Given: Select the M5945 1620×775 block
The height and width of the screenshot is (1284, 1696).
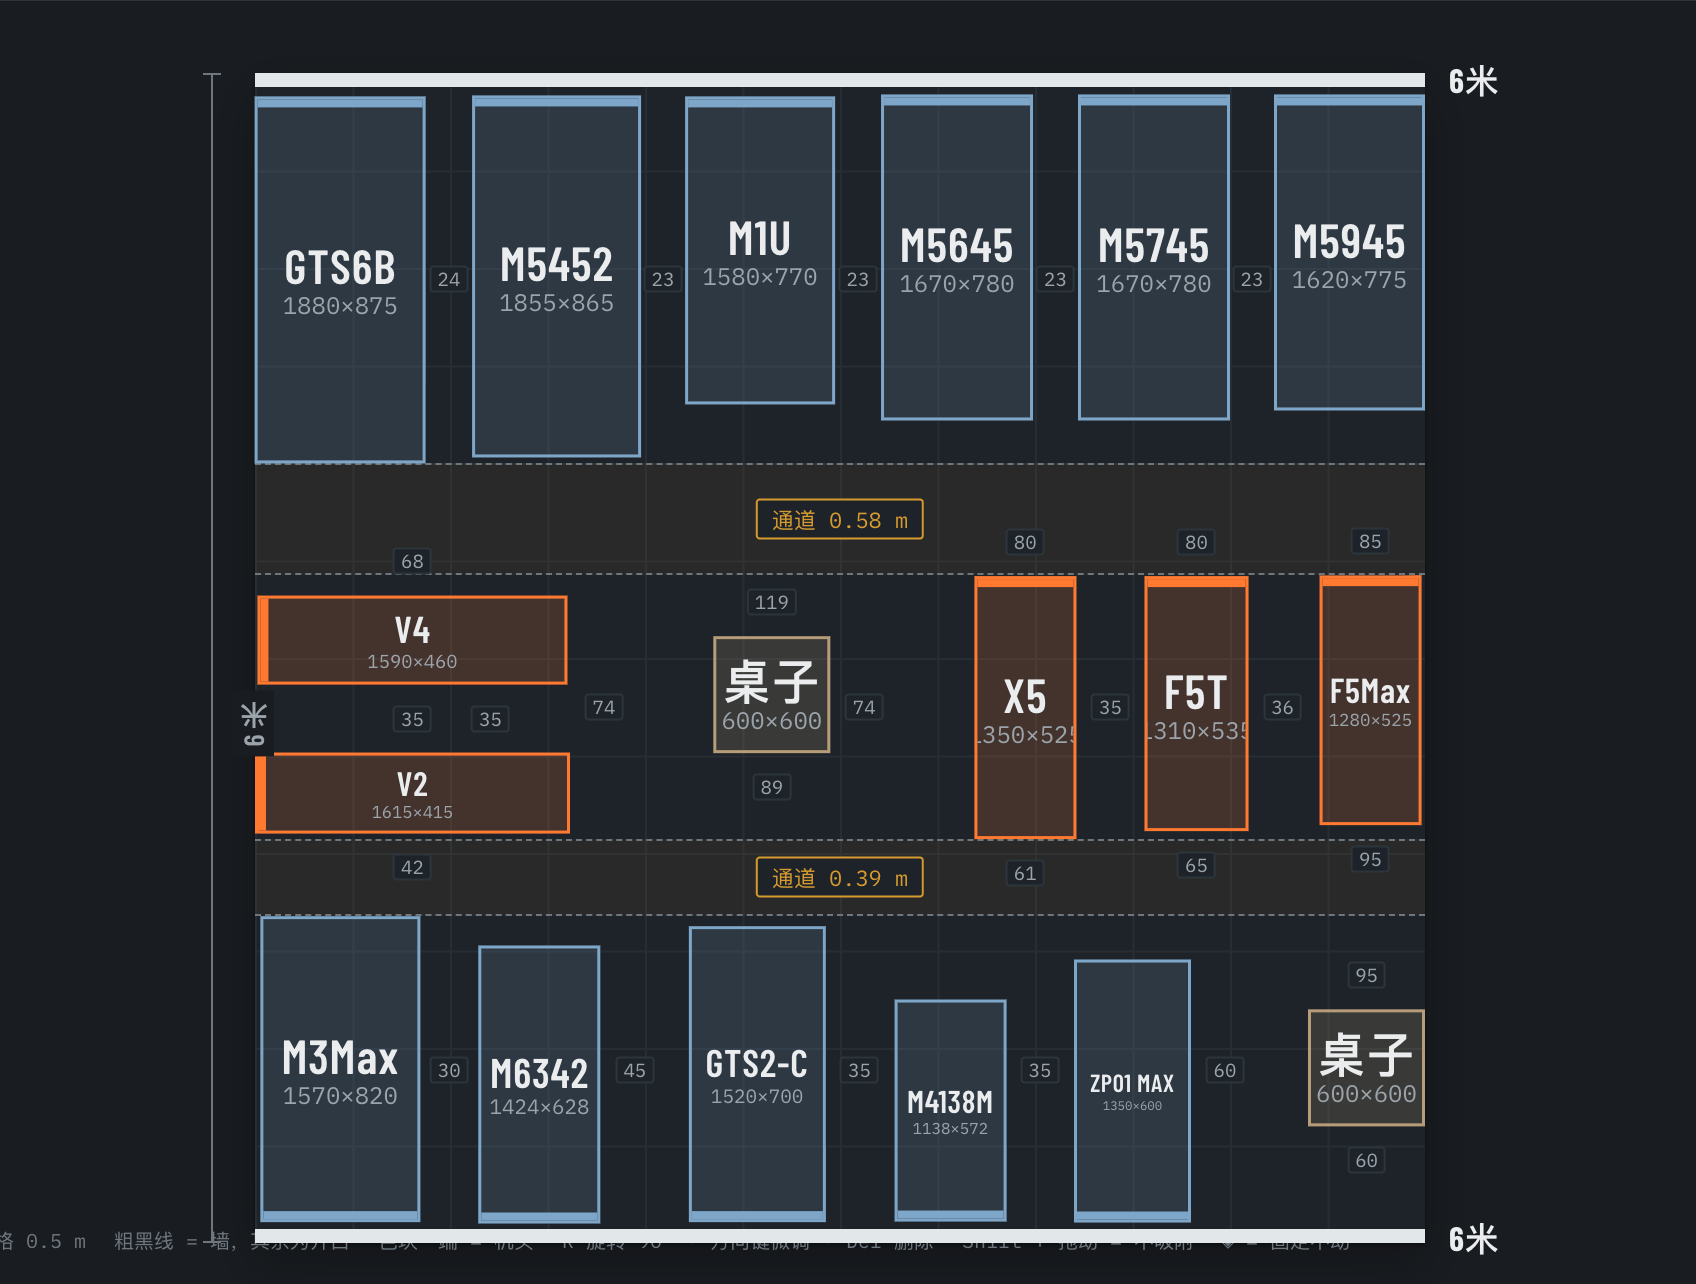Looking at the screenshot, I should pos(1349,252).
